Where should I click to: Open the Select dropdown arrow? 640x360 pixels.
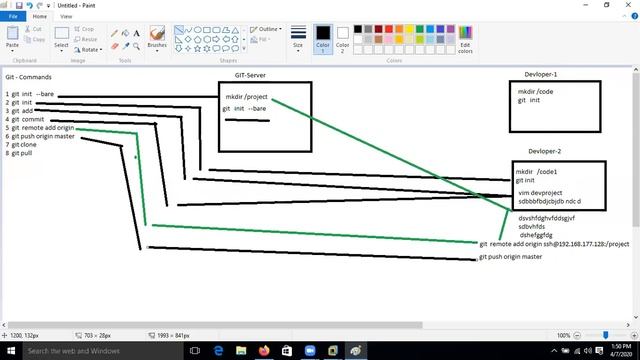[61, 50]
